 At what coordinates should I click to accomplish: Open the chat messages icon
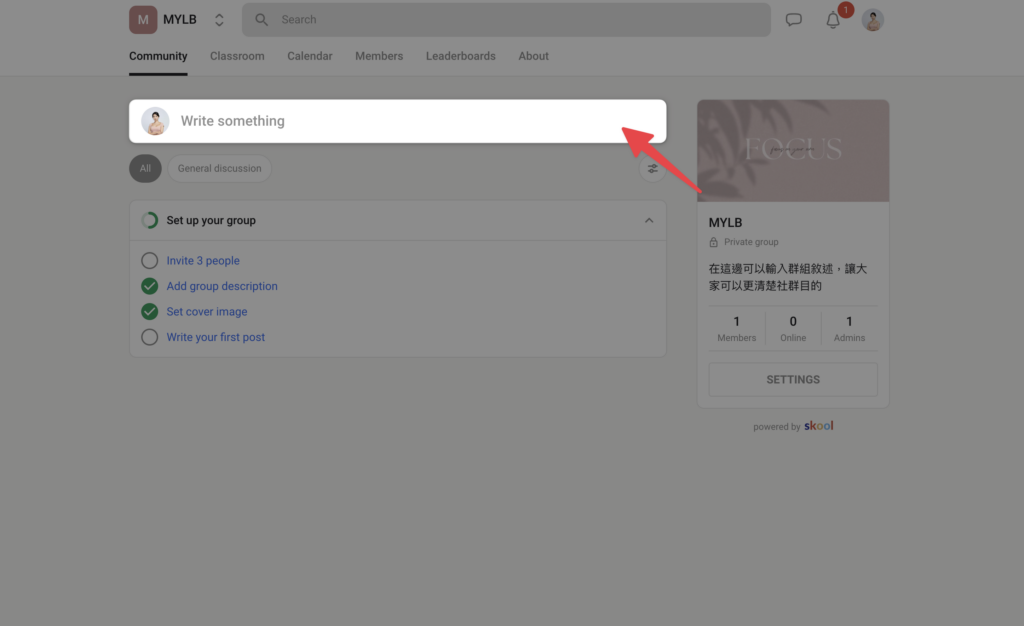(x=793, y=20)
